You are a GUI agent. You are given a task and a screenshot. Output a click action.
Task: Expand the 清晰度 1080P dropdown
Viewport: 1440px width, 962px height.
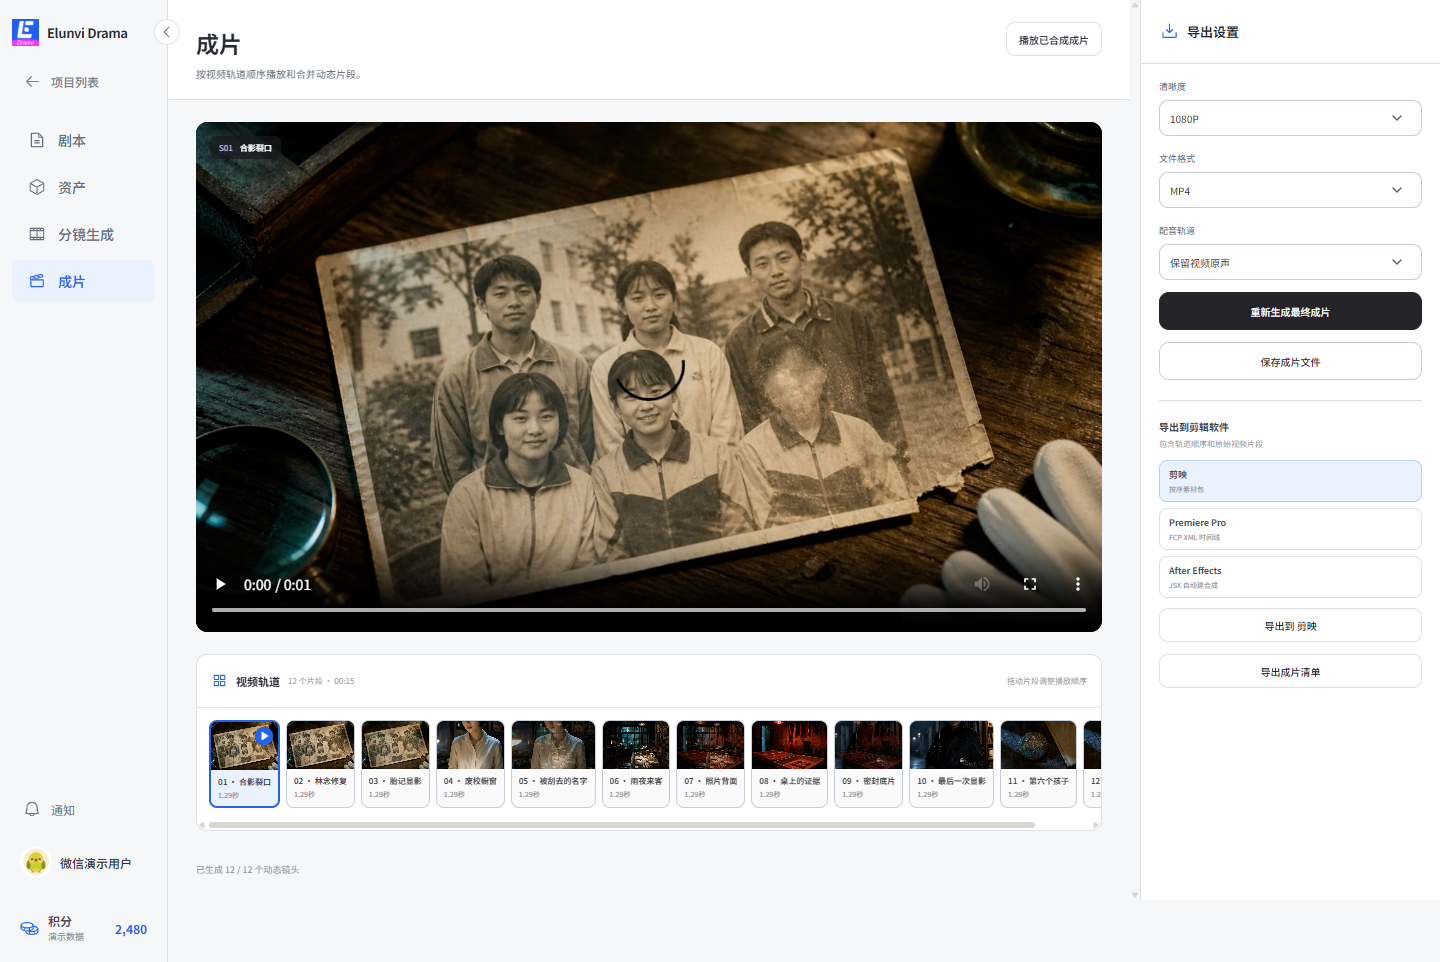pos(1290,118)
